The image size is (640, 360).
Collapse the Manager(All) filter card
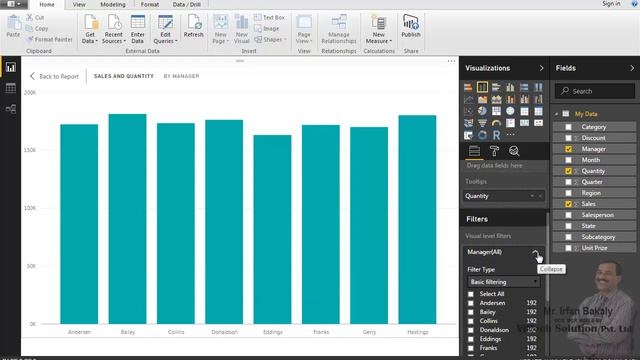535,253
